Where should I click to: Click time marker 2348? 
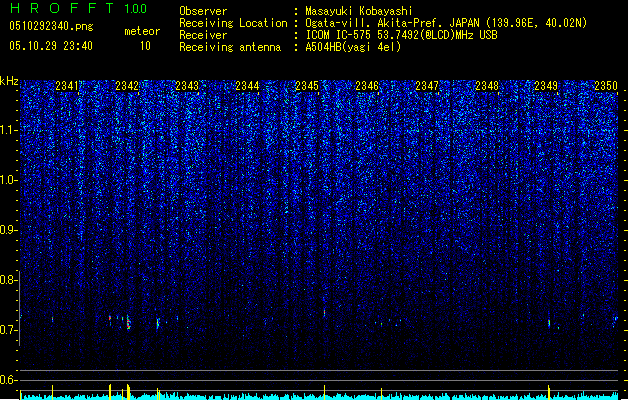487,86
